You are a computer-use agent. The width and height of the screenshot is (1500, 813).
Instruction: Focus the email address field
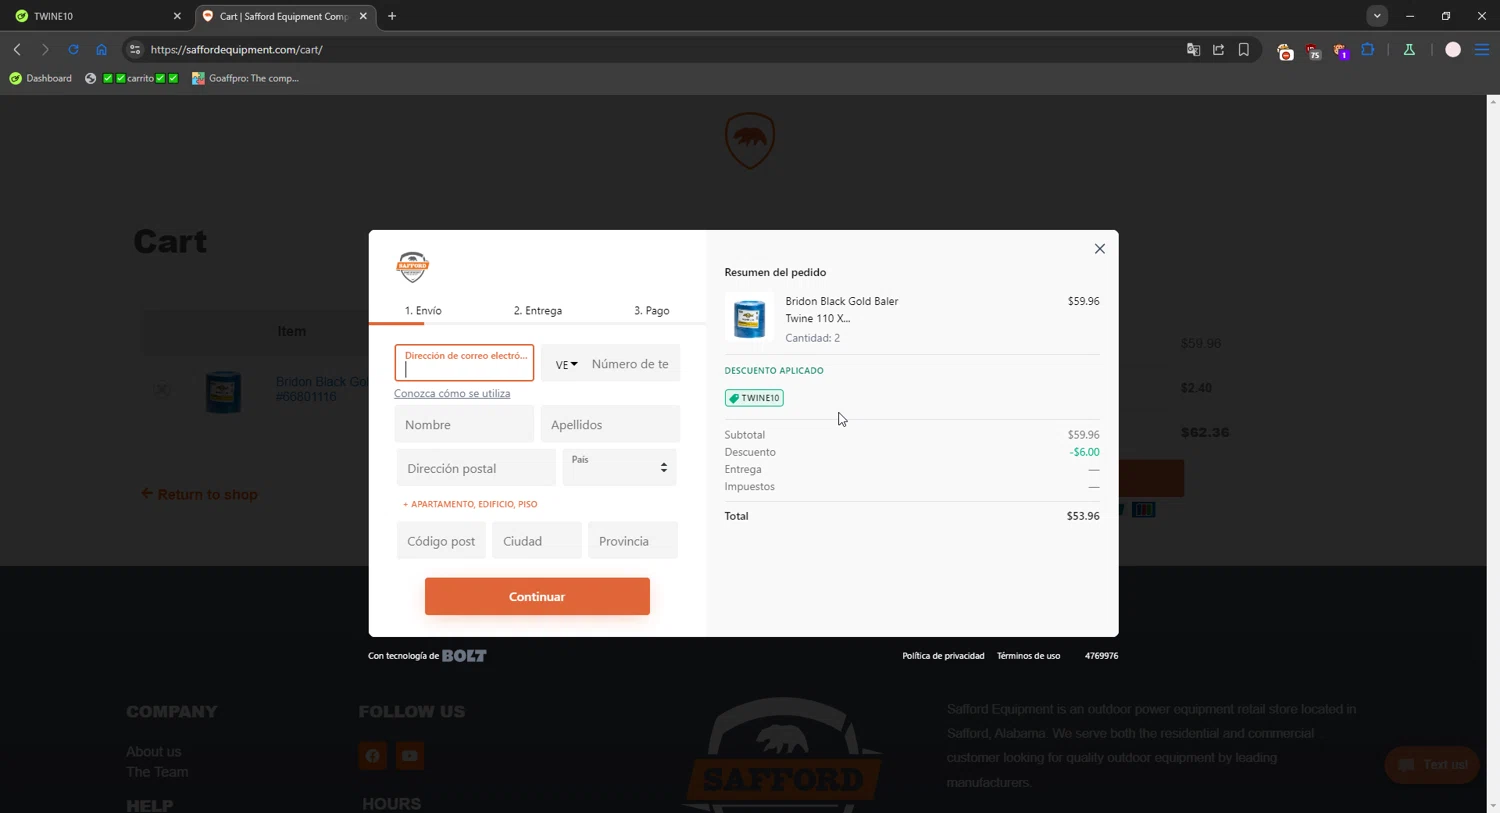464,363
